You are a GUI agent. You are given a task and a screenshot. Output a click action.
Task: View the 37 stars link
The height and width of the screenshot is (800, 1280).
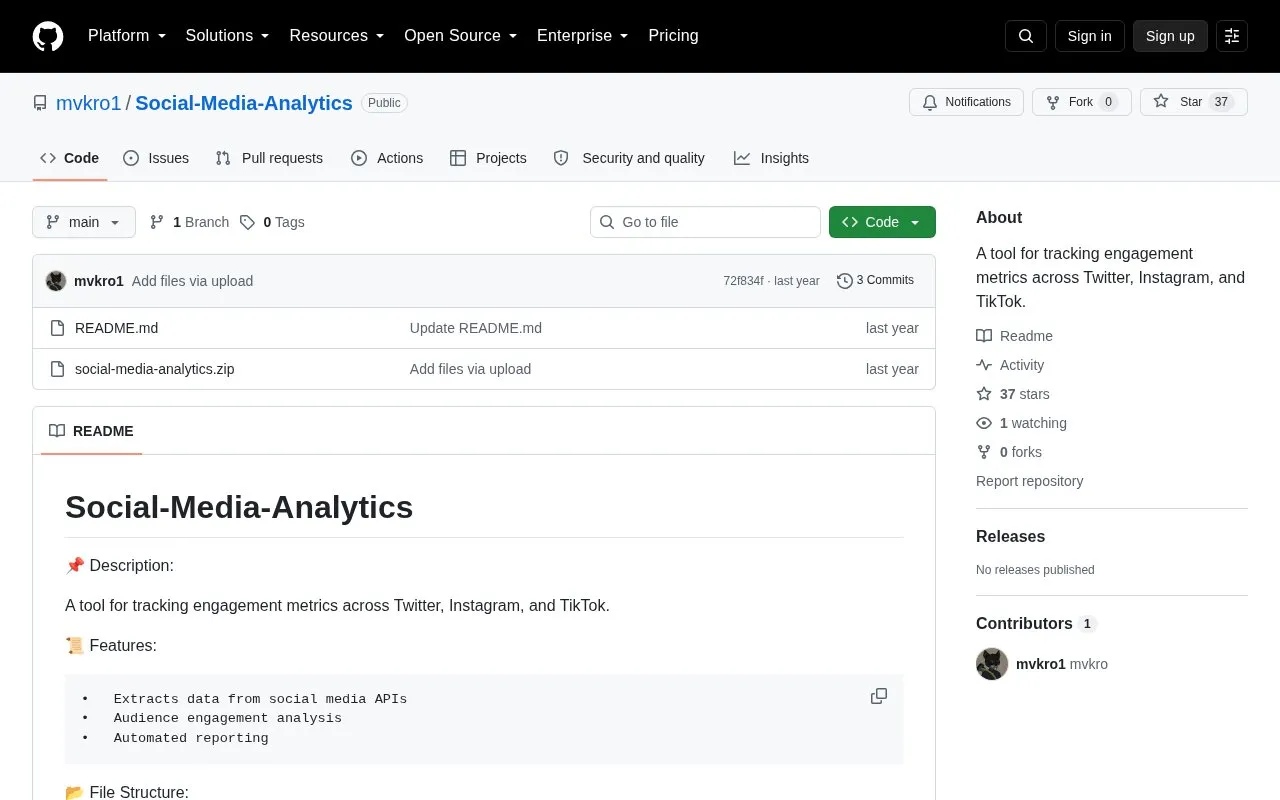(x=1013, y=394)
